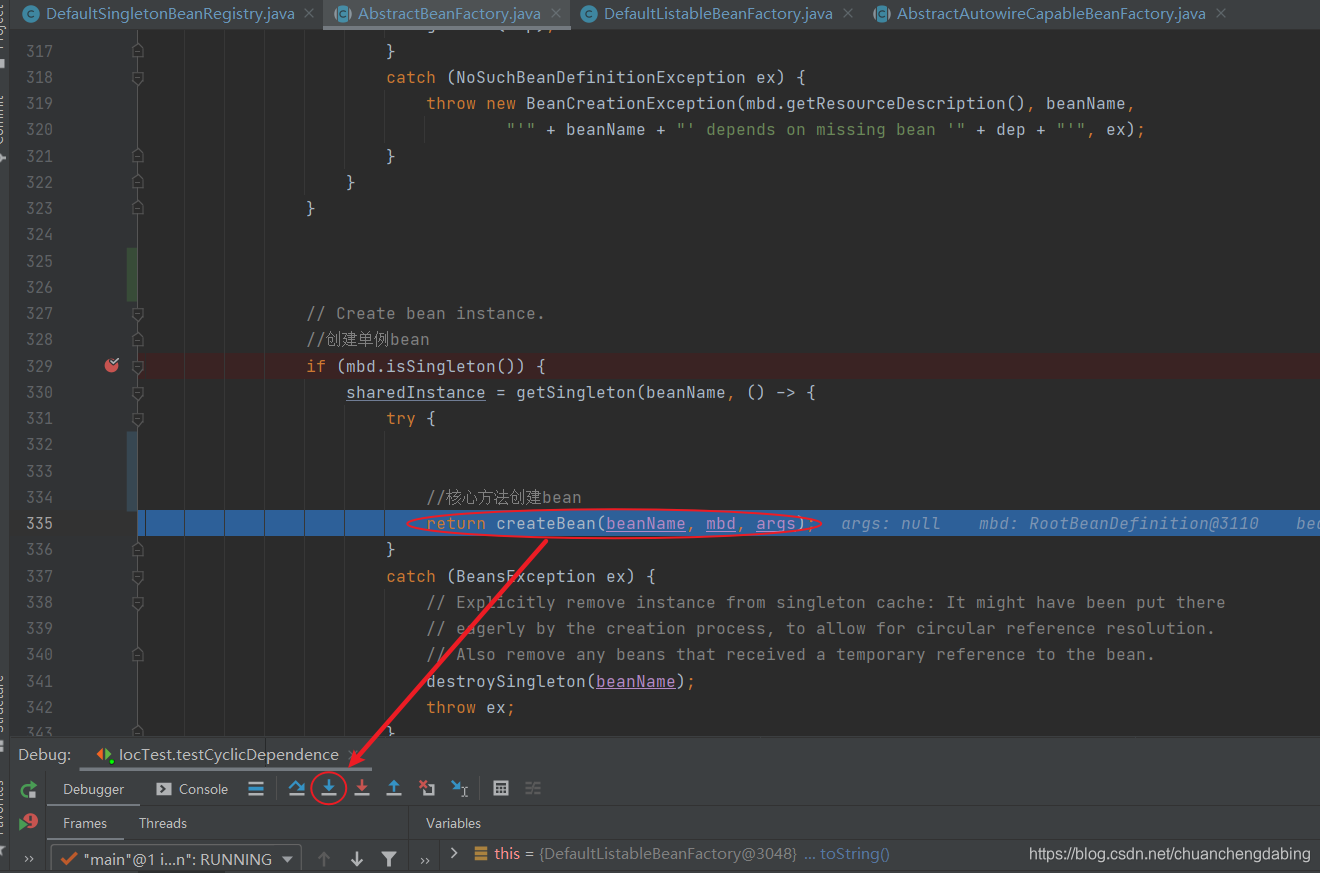Open the "main"@1 RUNNING thread dropdown
Viewport: 1320px width, 873px height.
click(175, 858)
